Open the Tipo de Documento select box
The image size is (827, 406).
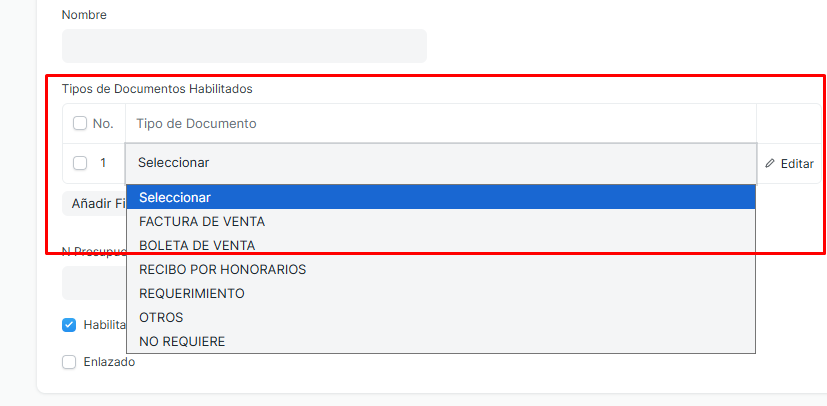[x=440, y=163]
